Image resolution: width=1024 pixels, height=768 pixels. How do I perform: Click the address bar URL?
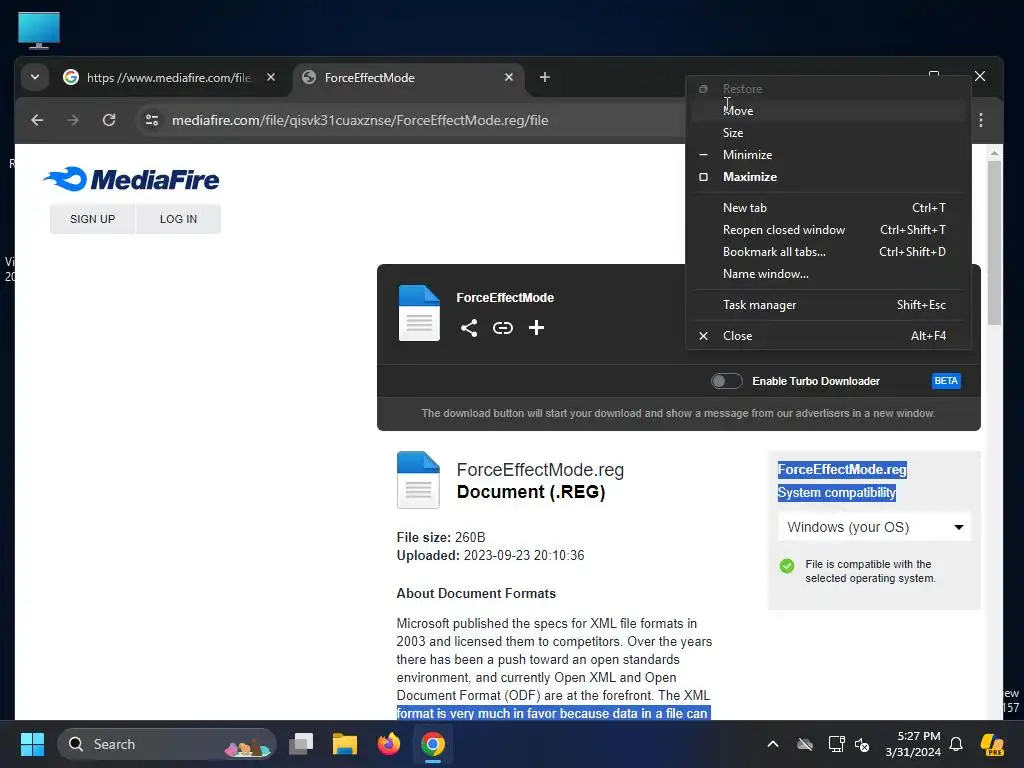point(360,120)
